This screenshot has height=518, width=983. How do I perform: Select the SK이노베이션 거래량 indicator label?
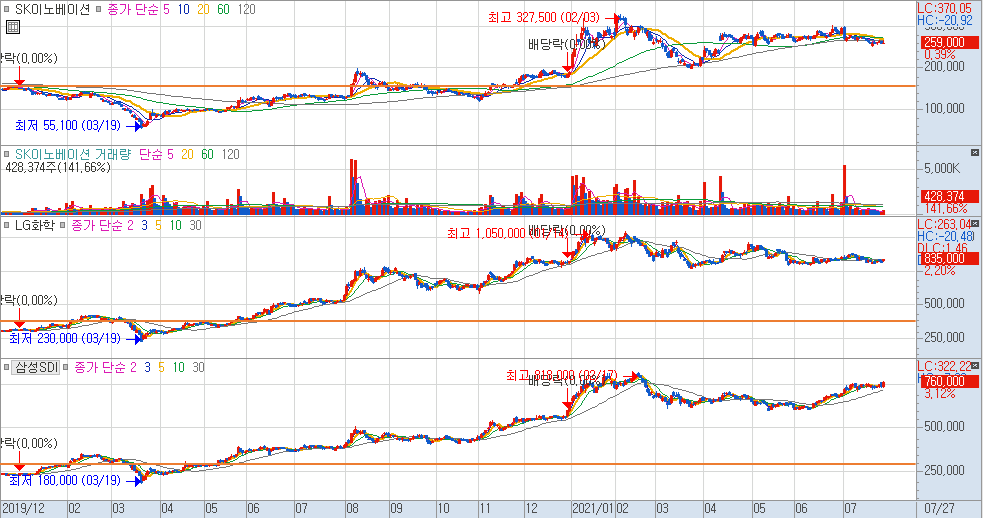73,154
